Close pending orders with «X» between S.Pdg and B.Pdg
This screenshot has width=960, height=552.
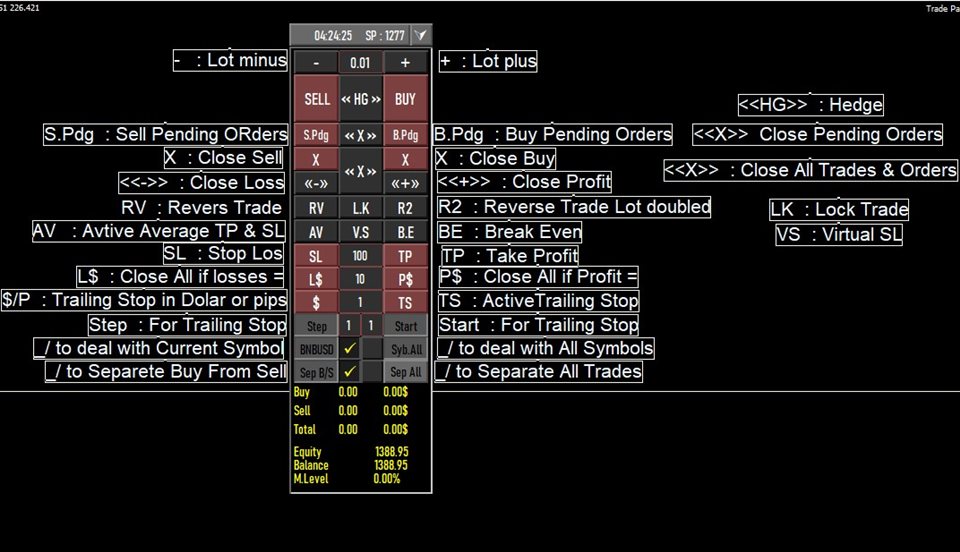(361, 135)
